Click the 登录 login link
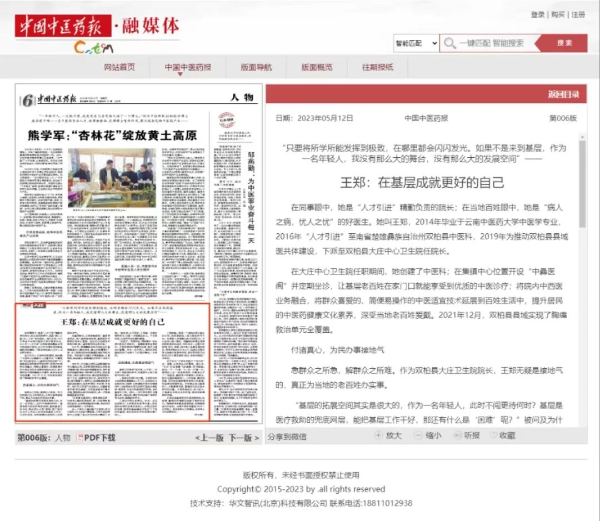Image resolution: width=600 pixels, height=521 pixels. click(x=538, y=15)
